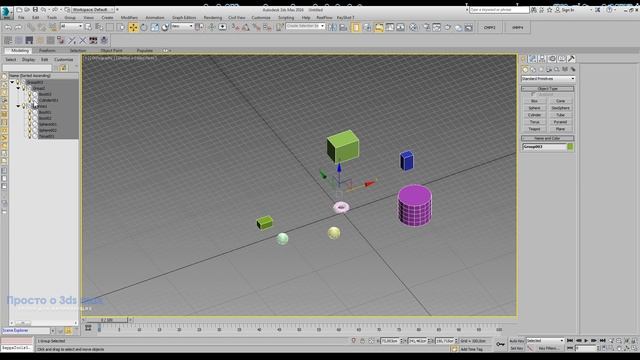Switch to the Modify command panel tab
The image size is (640, 360).
click(533, 59)
